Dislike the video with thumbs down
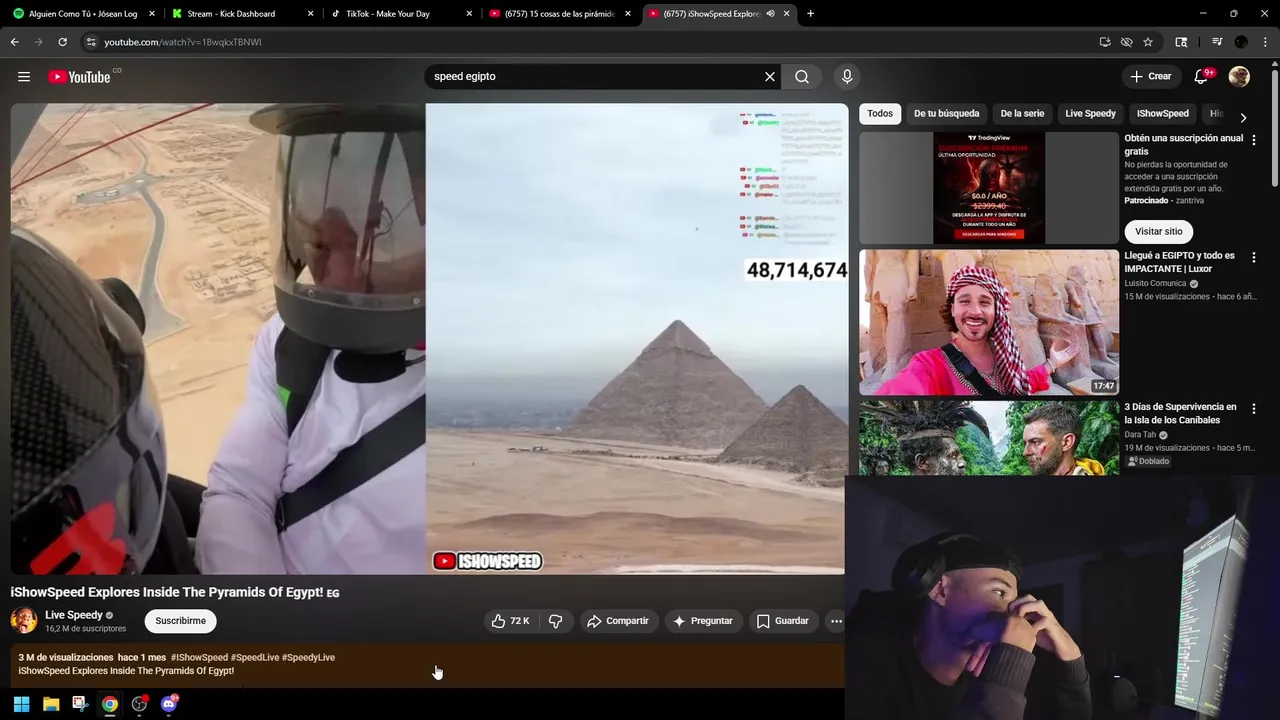This screenshot has width=1280, height=720. point(556,621)
